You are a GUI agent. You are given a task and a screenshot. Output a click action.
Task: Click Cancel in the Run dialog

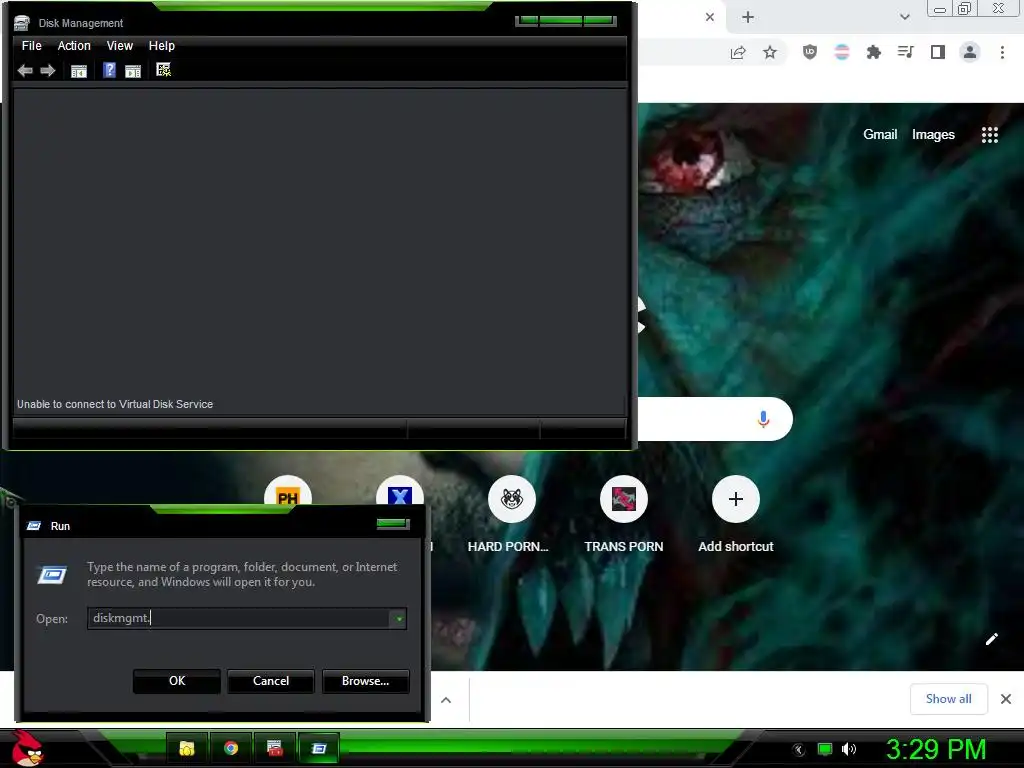point(271,681)
